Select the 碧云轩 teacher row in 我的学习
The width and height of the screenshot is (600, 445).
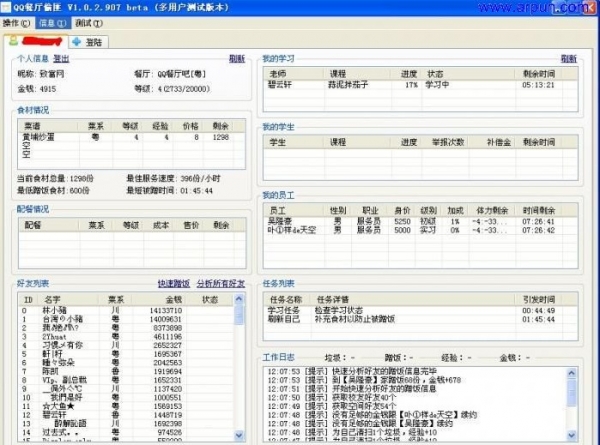(420, 85)
